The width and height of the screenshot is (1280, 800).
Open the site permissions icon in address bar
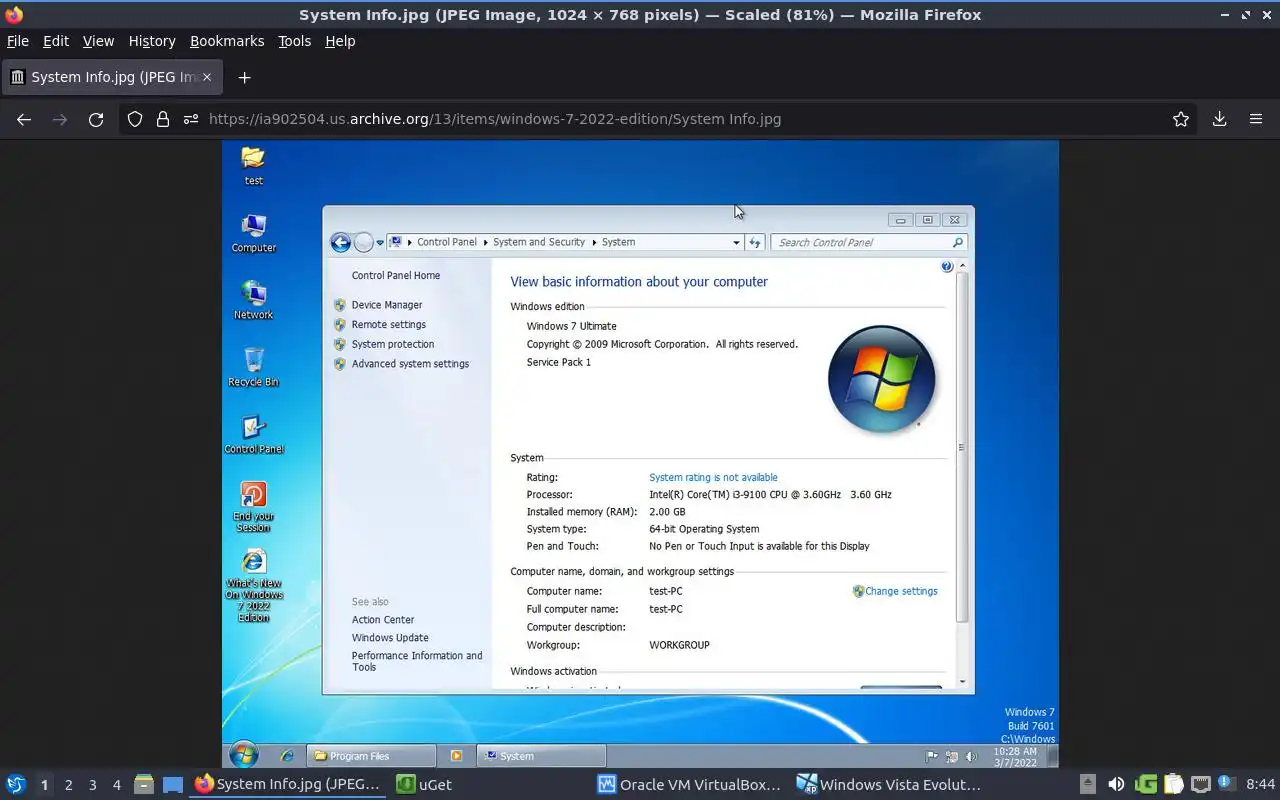tap(191, 119)
